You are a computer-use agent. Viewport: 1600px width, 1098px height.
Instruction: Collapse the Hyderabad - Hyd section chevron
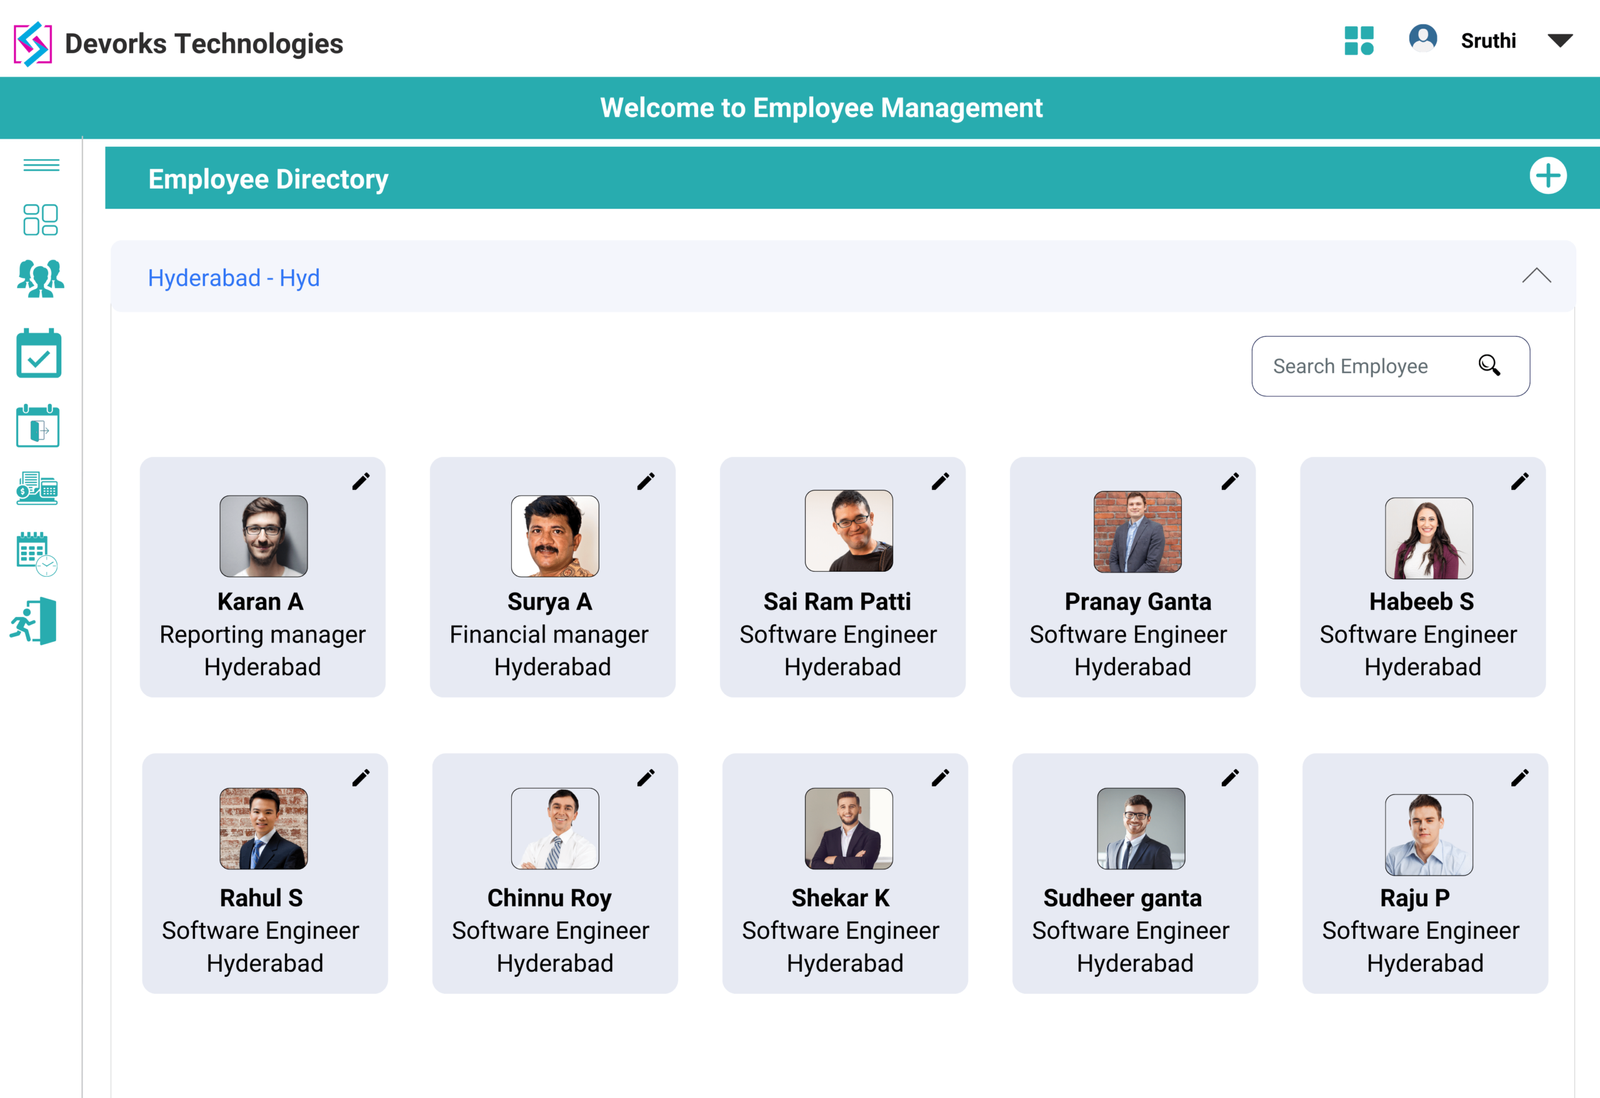coord(1537,276)
